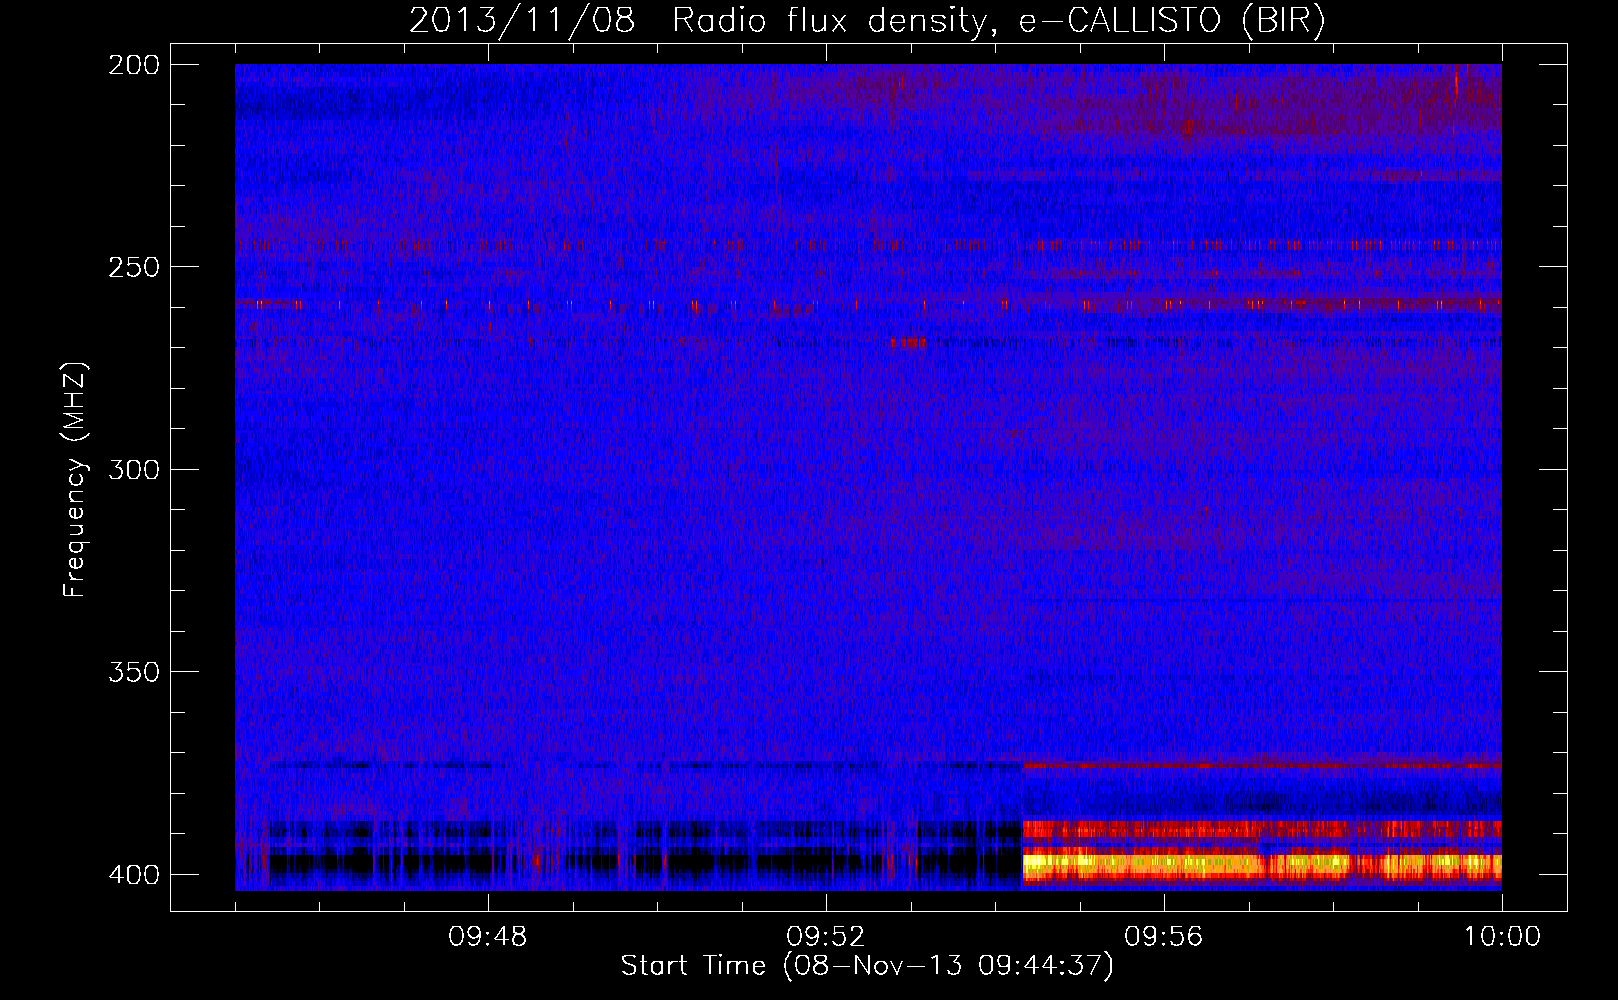The height and width of the screenshot is (1000, 1618).
Task: Click the 09:52 time tick label
Action: click(826, 937)
